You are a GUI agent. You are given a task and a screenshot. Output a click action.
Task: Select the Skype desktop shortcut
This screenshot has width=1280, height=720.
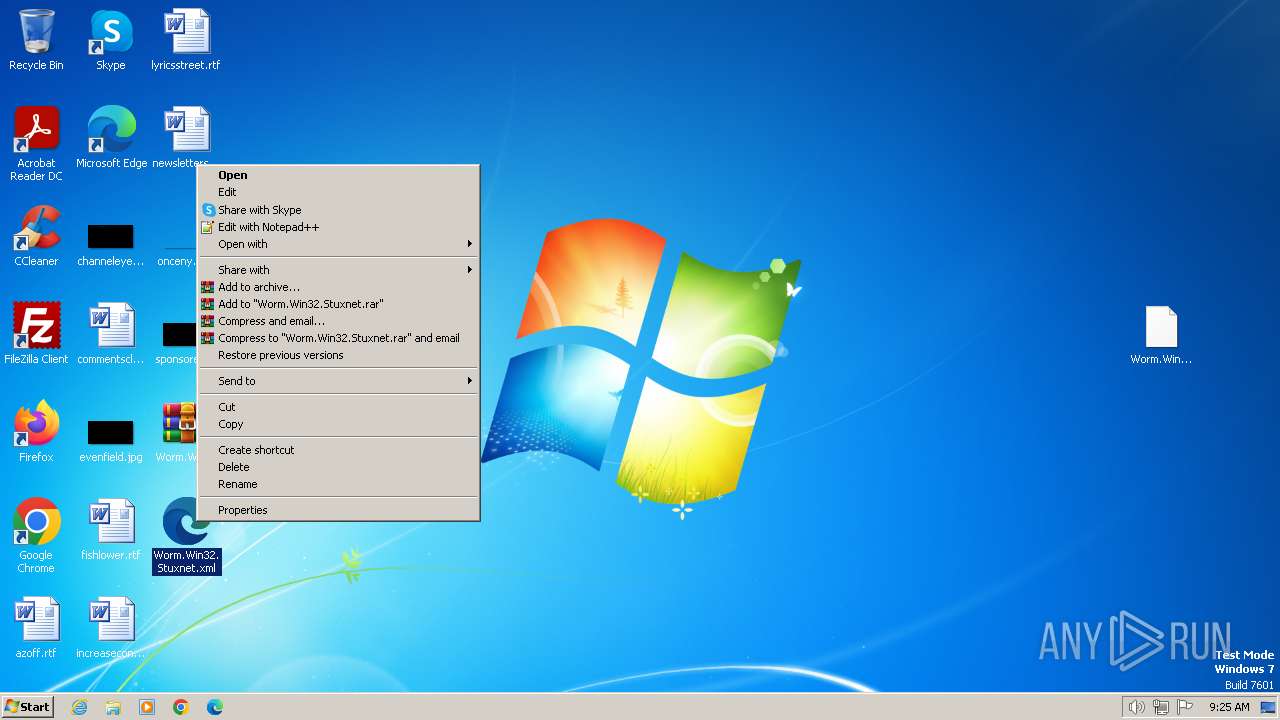pyautogui.click(x=111, y=40)
